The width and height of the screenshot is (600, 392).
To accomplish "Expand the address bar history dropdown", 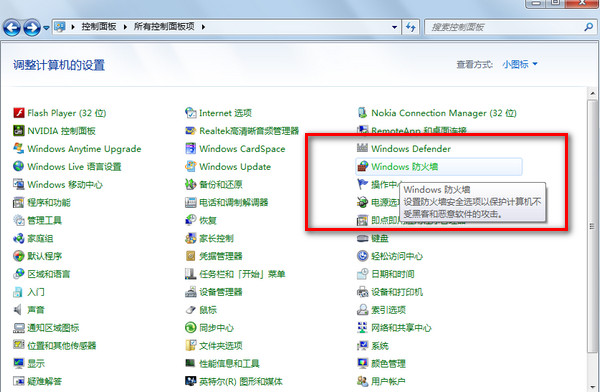I will [394, 27].
